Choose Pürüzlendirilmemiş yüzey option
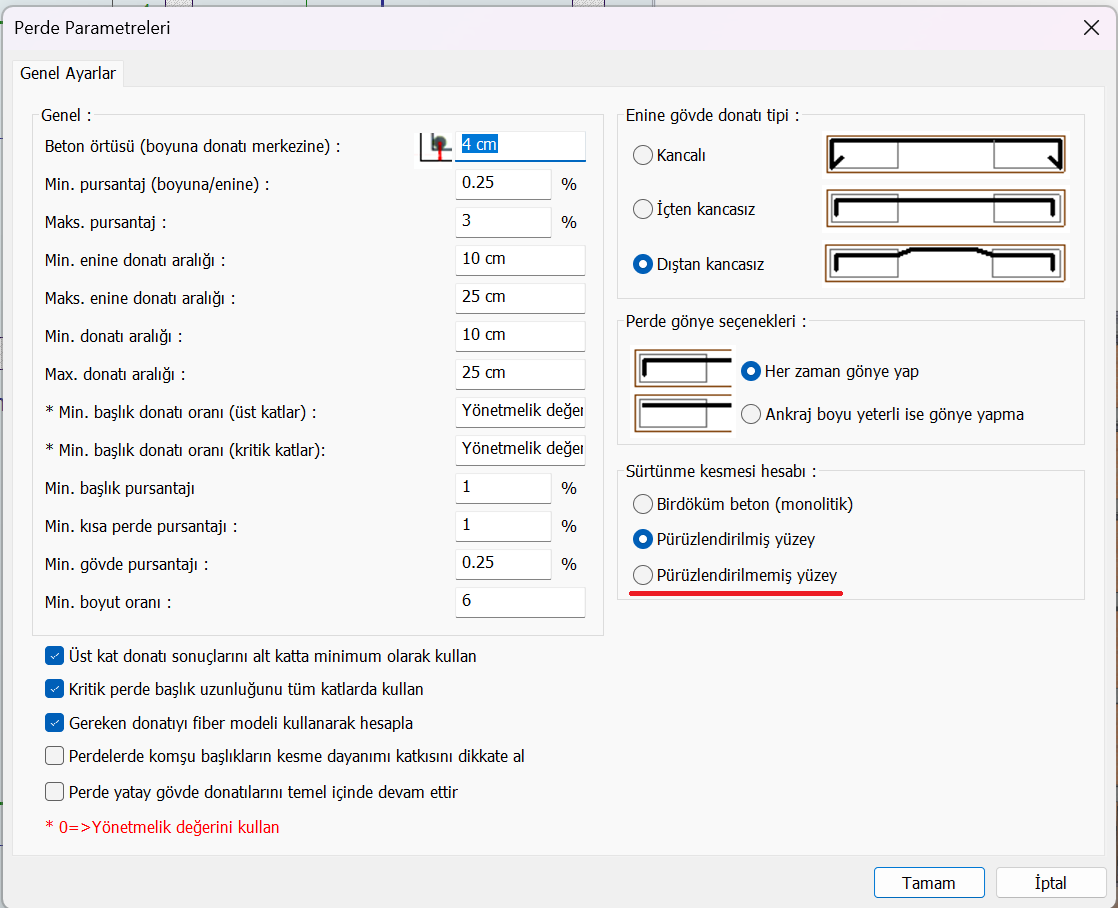 [643, 576]
